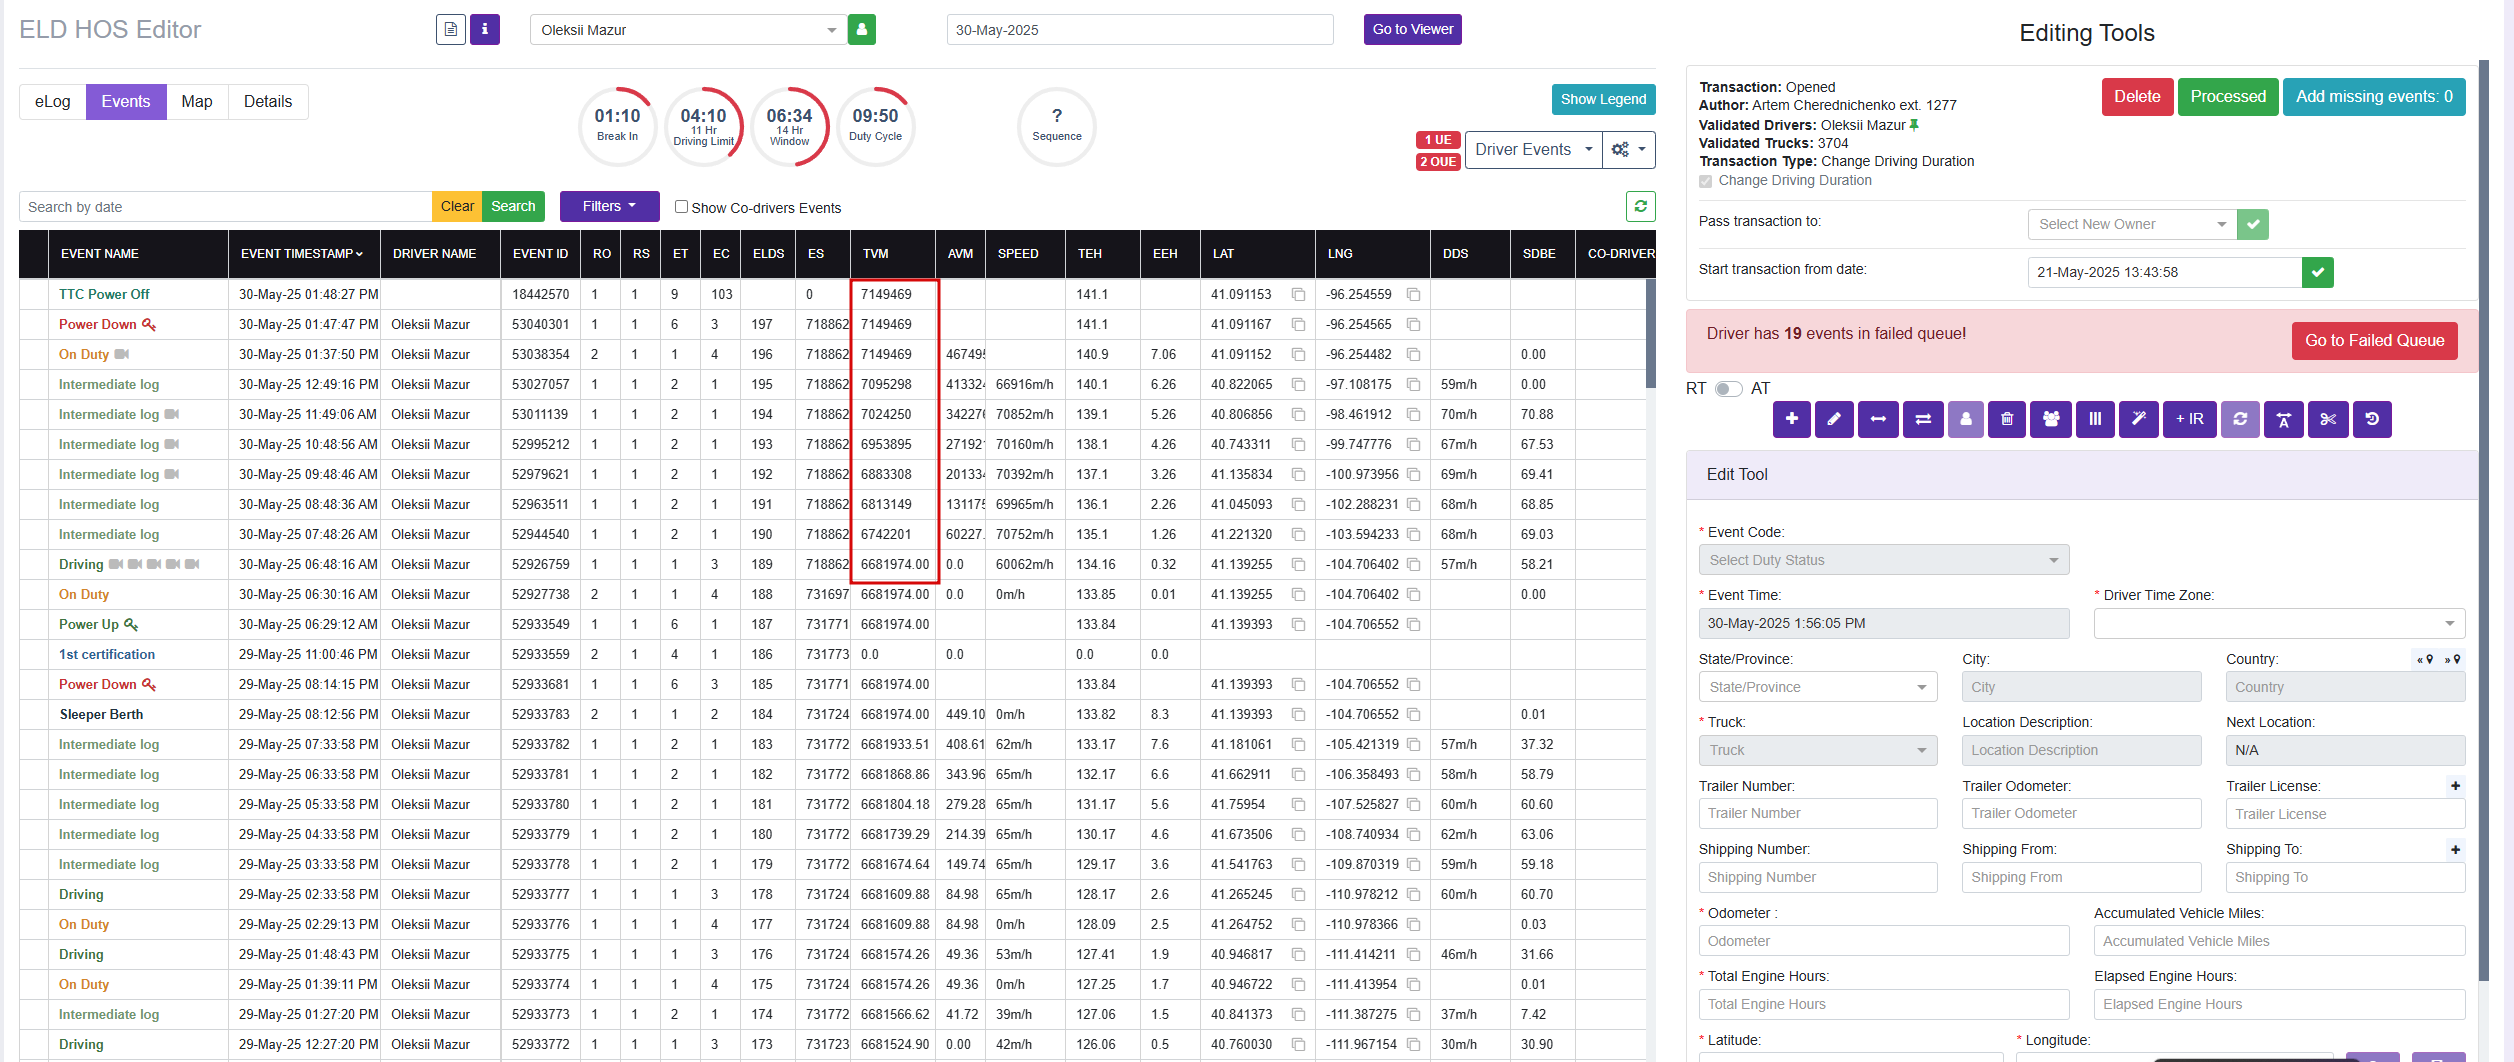Switch to the Map tab
The height and width of the screenshot is (1062, 2514).
(x=197, y=102)
